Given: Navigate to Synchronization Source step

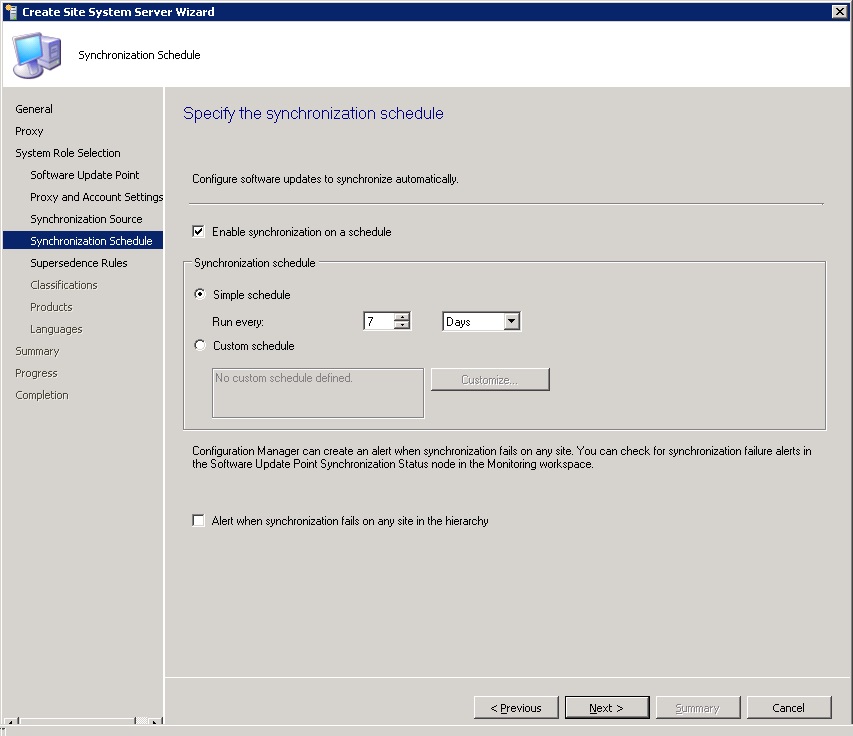Looking at the screenshot, I should pos(86,219).
